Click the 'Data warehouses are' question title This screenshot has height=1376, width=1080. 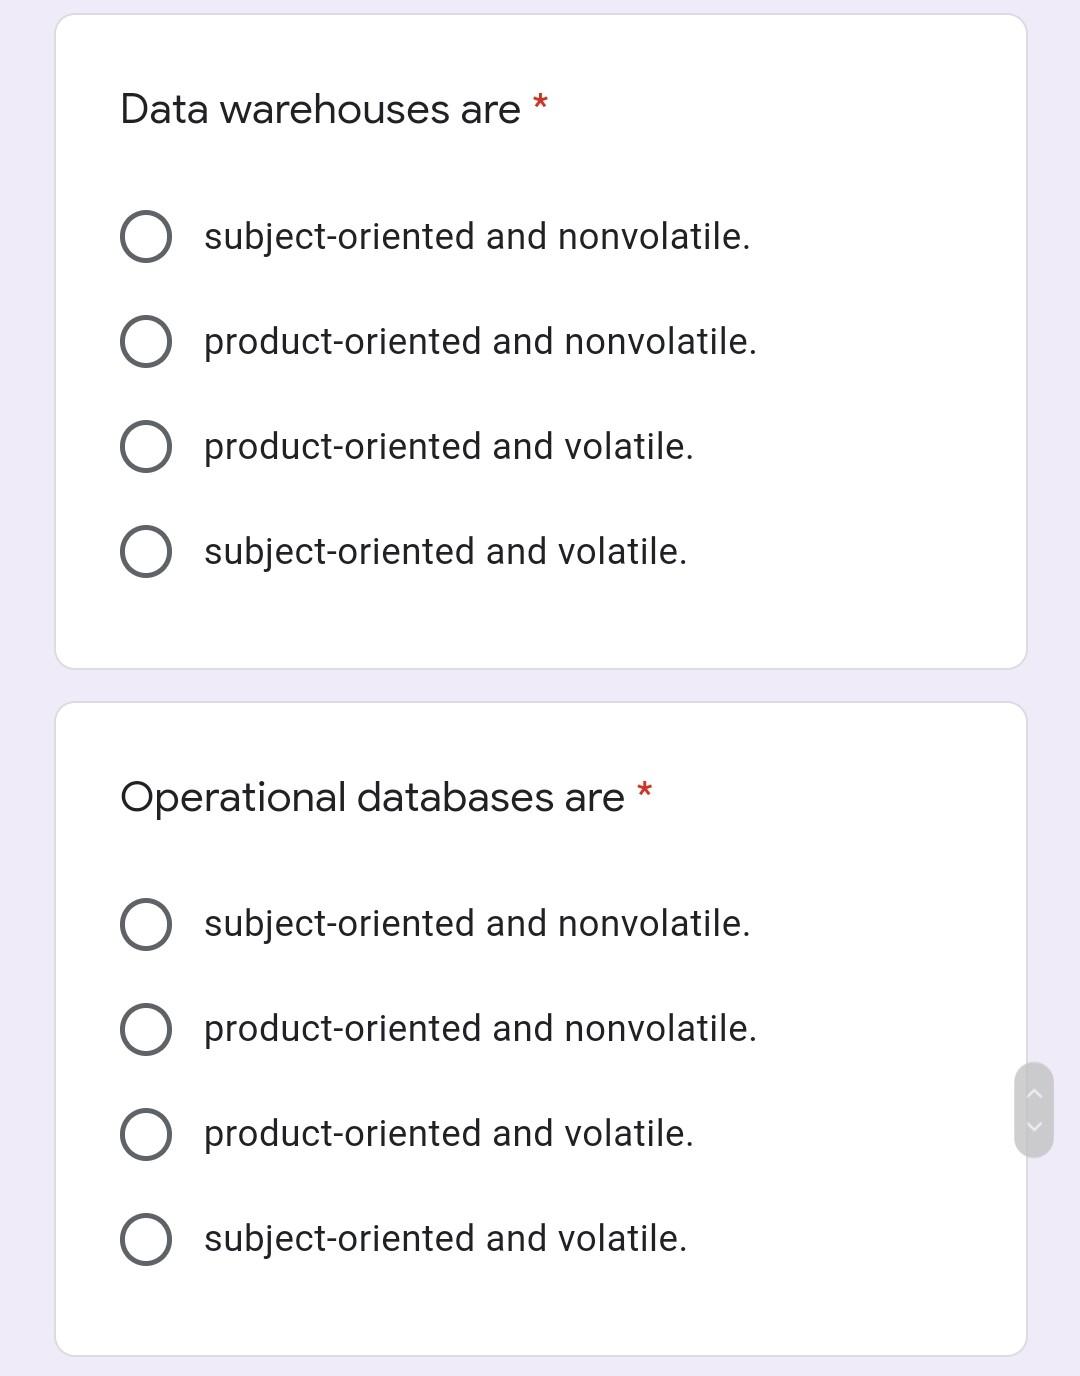pos(320,109)
